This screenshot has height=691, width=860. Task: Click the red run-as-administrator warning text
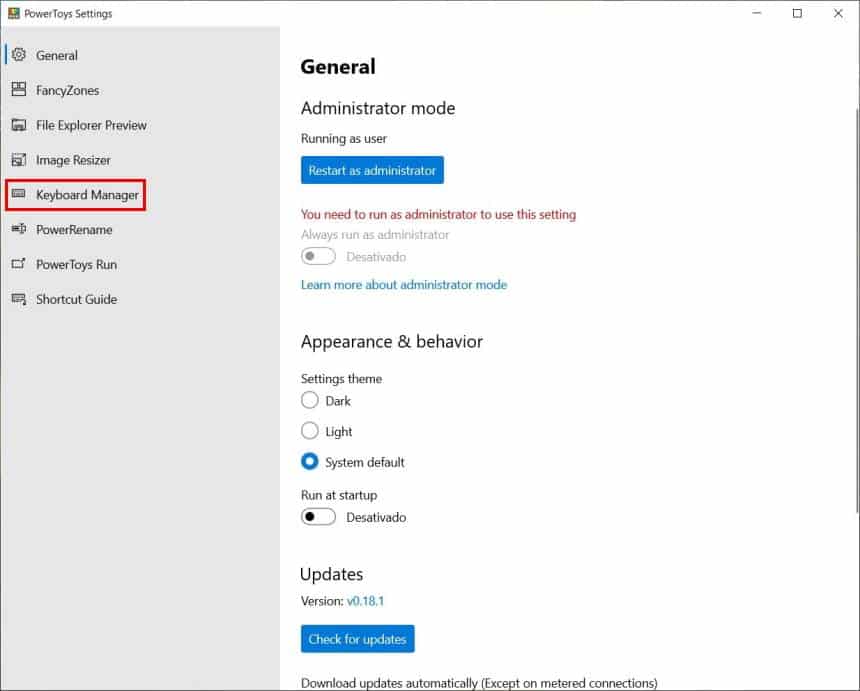[x=438, y=214]
